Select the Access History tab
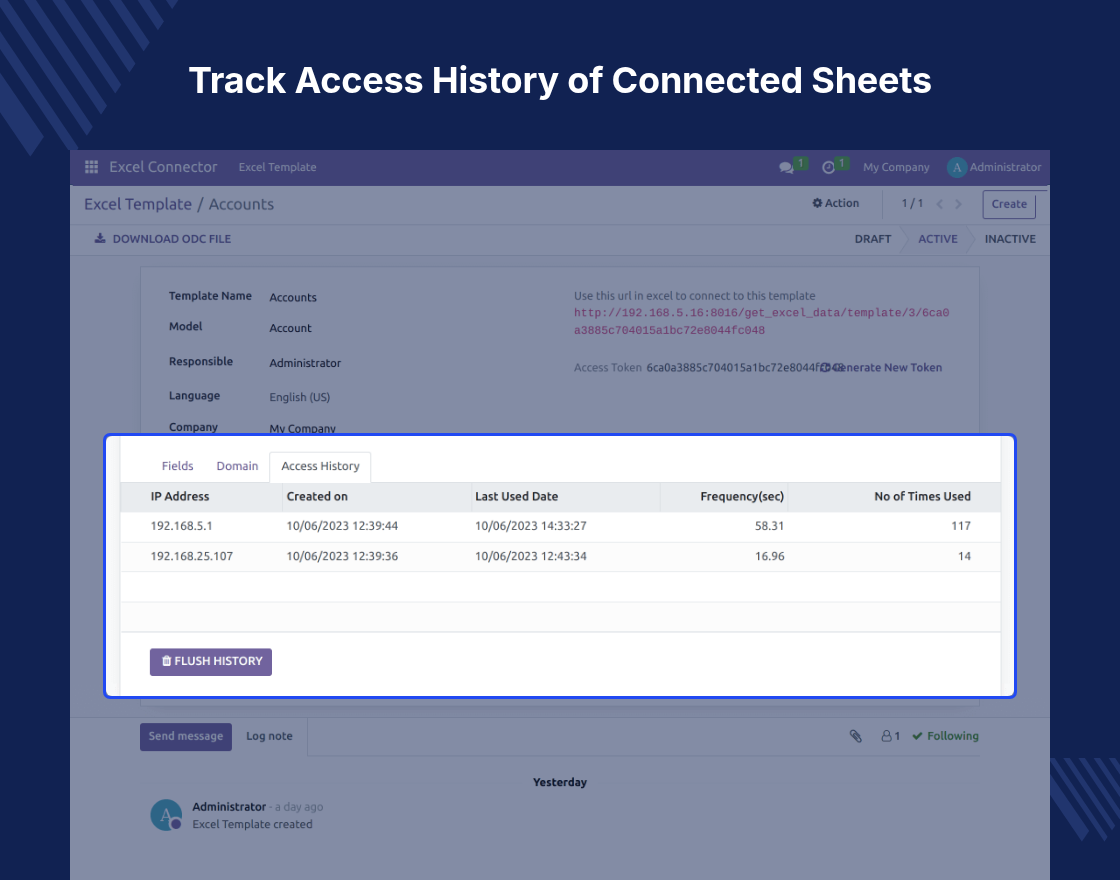 pos(320,466)
